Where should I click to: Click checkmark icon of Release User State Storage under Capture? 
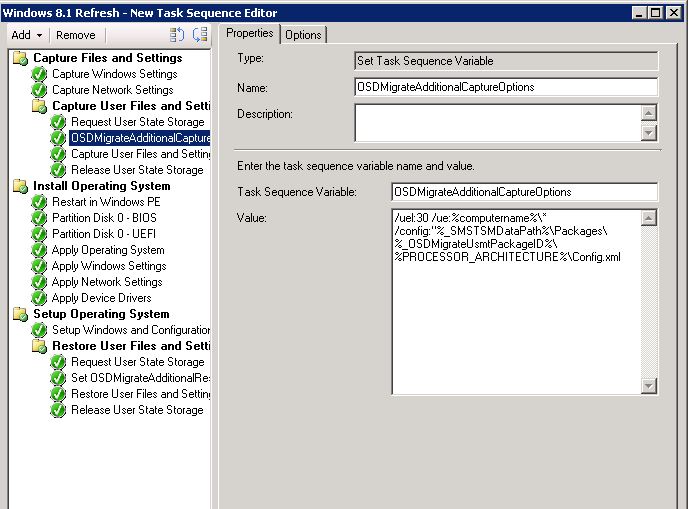(58, 170)
